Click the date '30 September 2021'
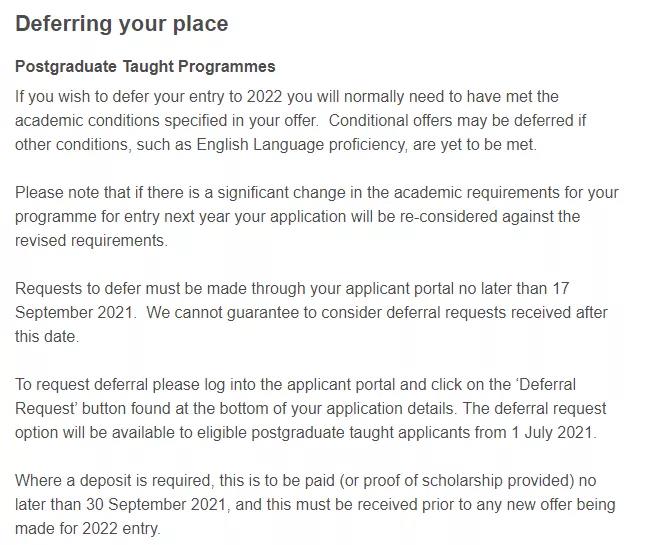The height and width of the screenshot is (545, 656). click(x=156, y=504)
